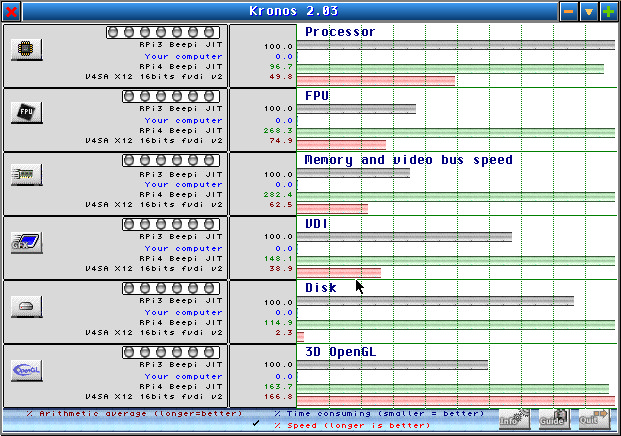Click the 49.8 Processor score
The image size is (621, 436).
281,76
